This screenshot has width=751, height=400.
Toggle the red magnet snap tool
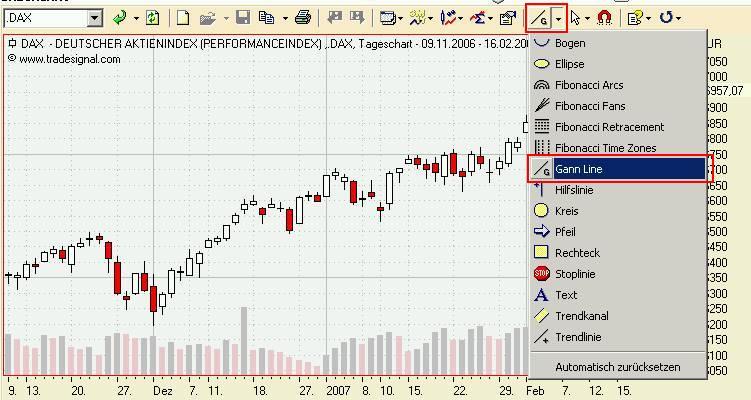[x=604, y=18]
